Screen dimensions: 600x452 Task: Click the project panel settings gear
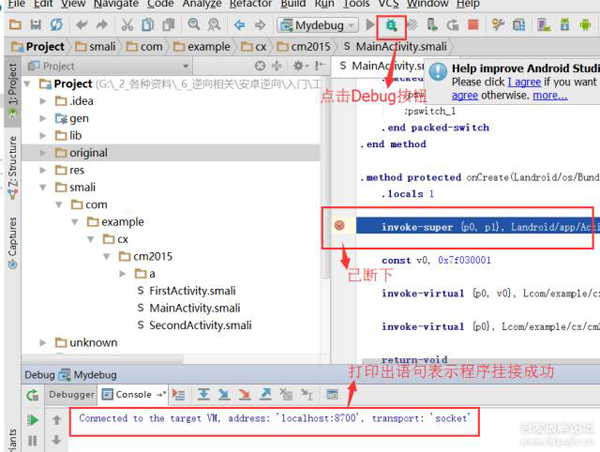300,66
